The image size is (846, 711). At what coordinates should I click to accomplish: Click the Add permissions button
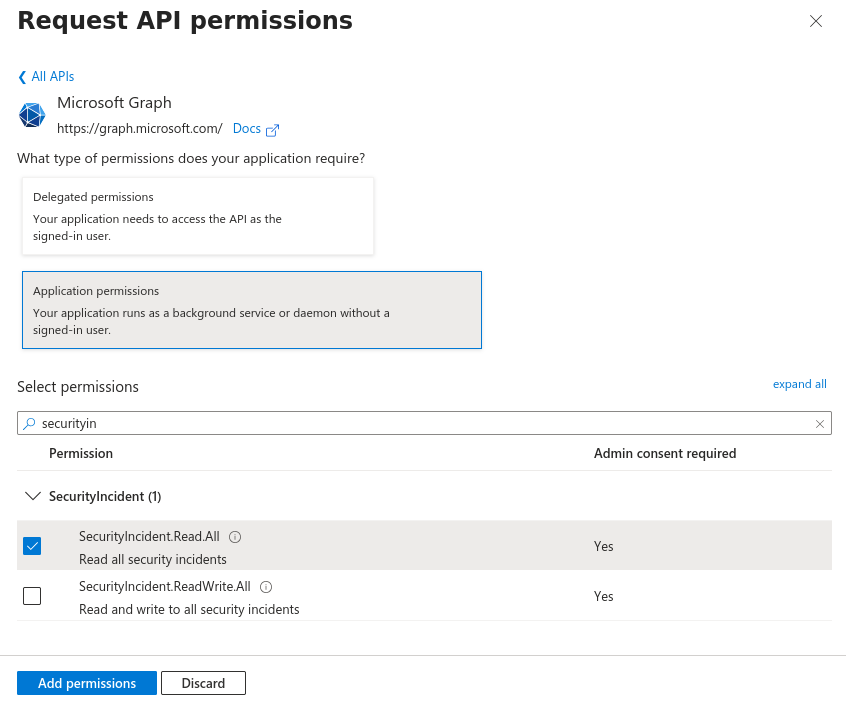87,683
